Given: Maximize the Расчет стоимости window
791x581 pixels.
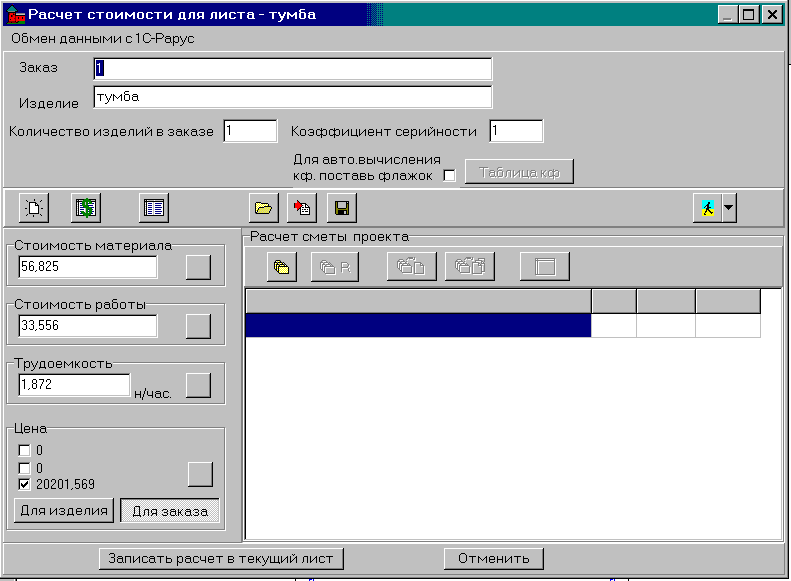Looking at the screenshot, I should [749, 15].
